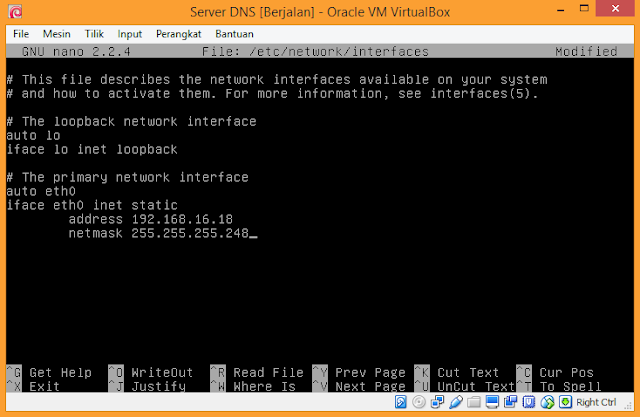Viewport: 640px width, 417px height.
Task: Click the VirtualBox app icon in title bar
Action: [15, 12]
